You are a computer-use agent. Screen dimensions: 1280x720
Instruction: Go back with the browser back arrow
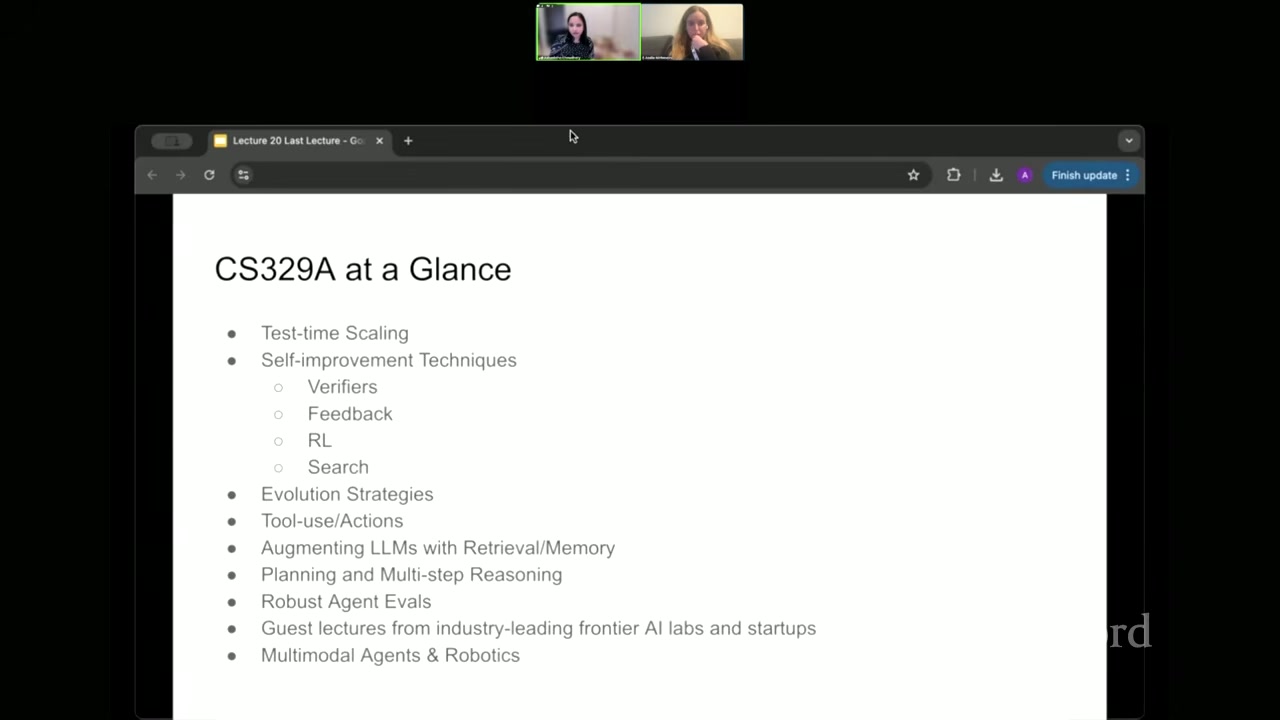(x=152, y=175)
